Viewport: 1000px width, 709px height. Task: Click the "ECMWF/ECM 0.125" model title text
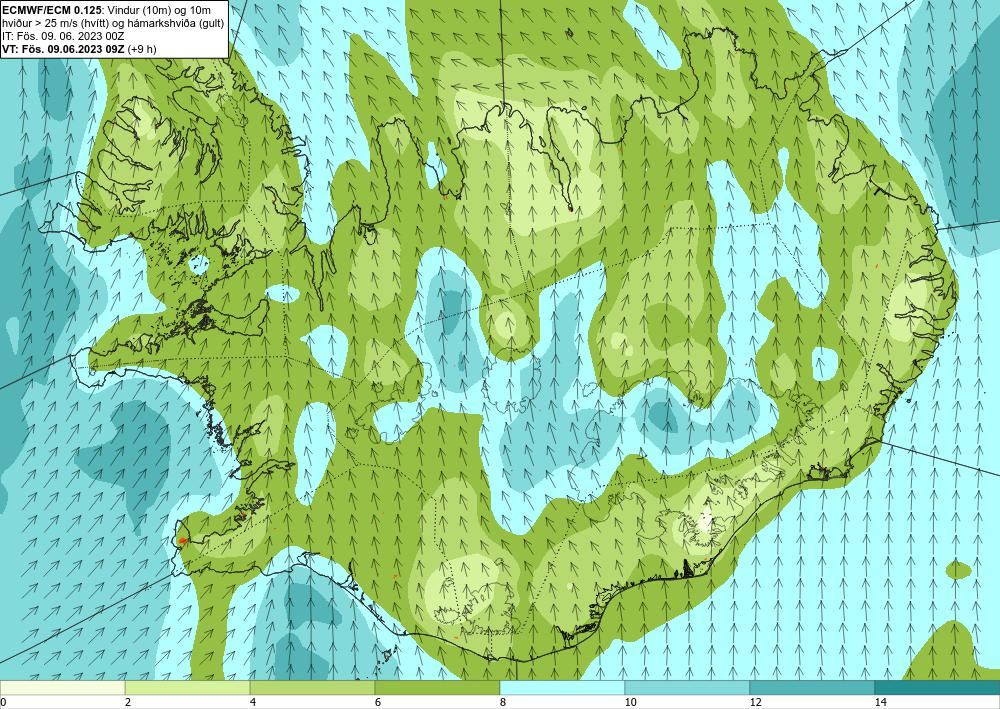[50, 10]
